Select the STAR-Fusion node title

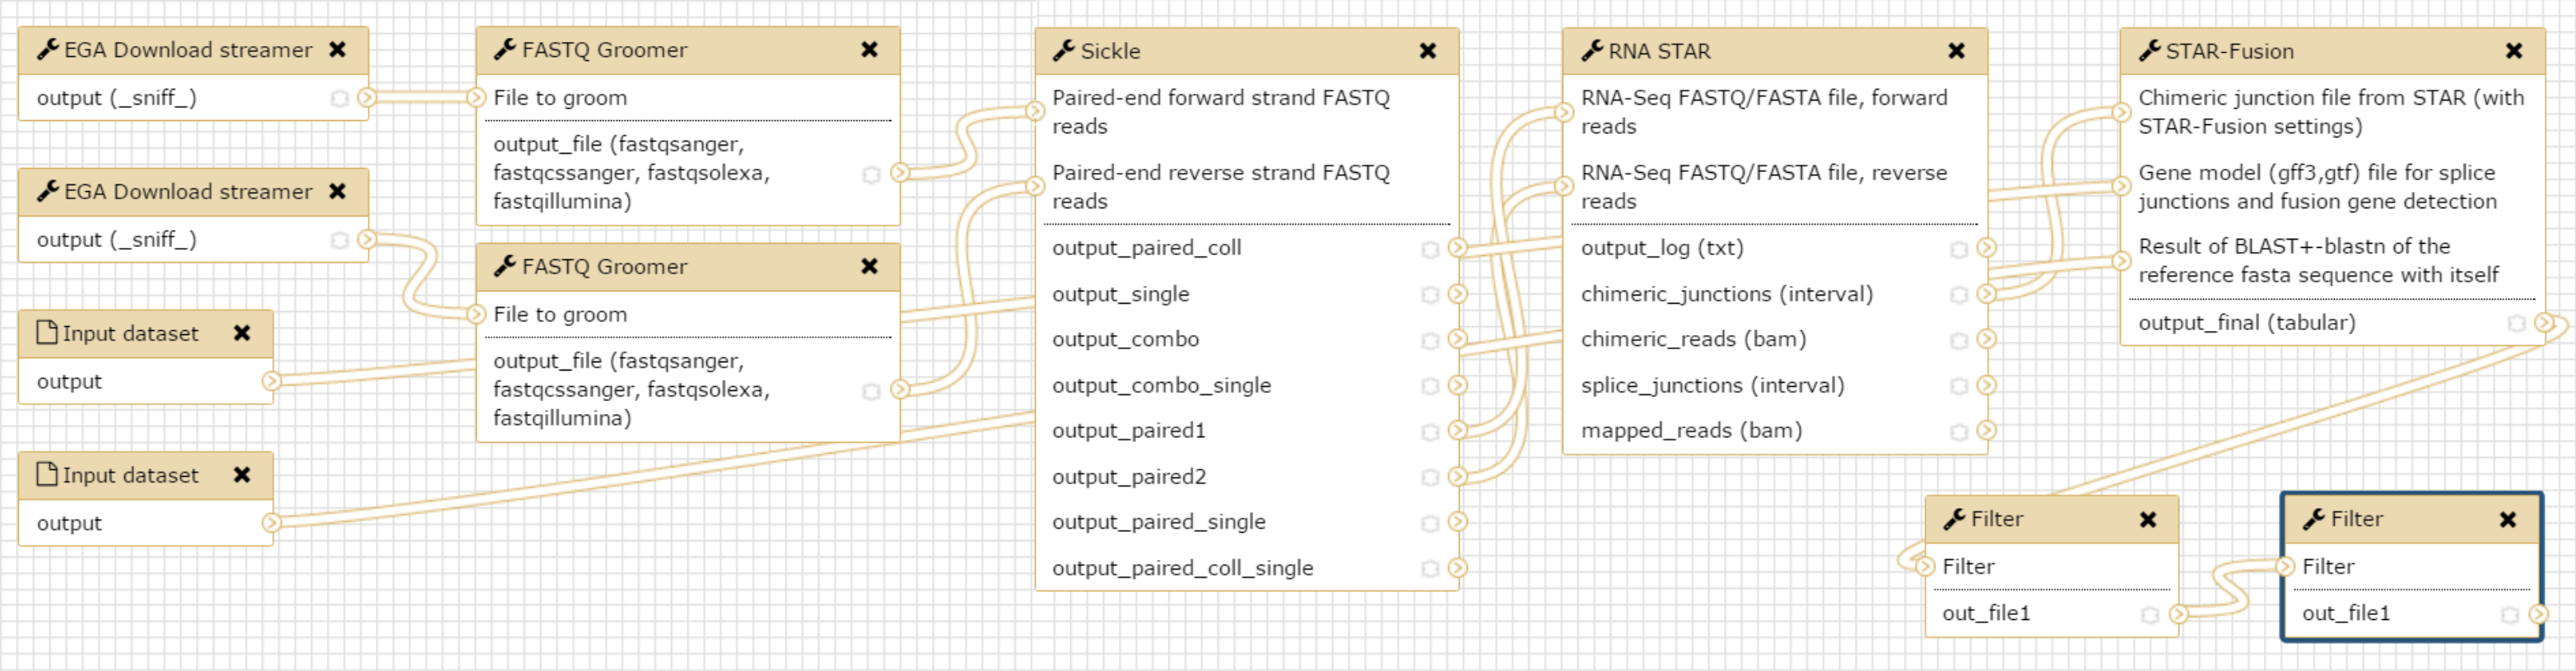click(2229, 51)
